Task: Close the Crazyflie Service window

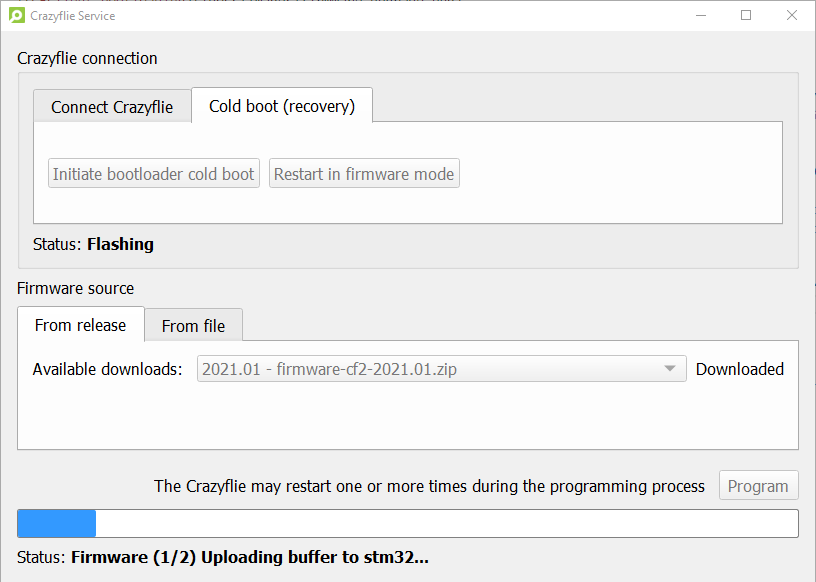Action: coord(792,15)
